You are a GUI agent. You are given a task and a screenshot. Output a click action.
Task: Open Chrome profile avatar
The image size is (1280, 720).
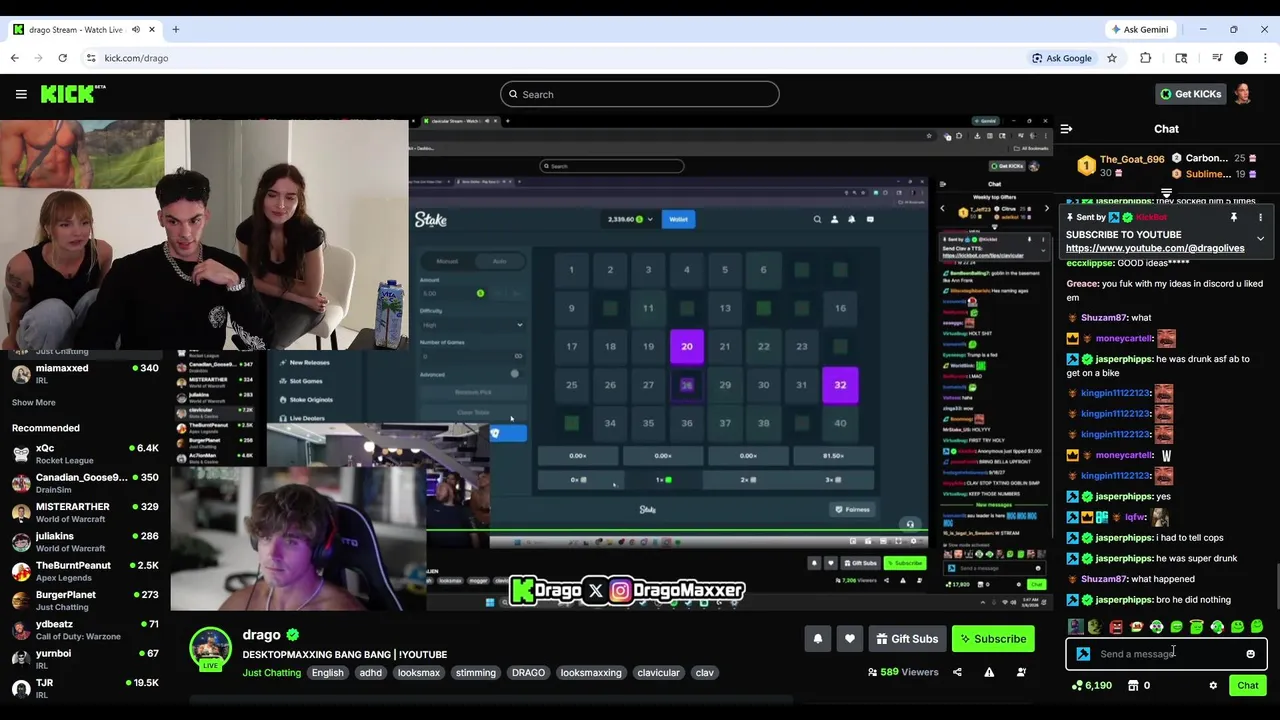pos(1241,58)
